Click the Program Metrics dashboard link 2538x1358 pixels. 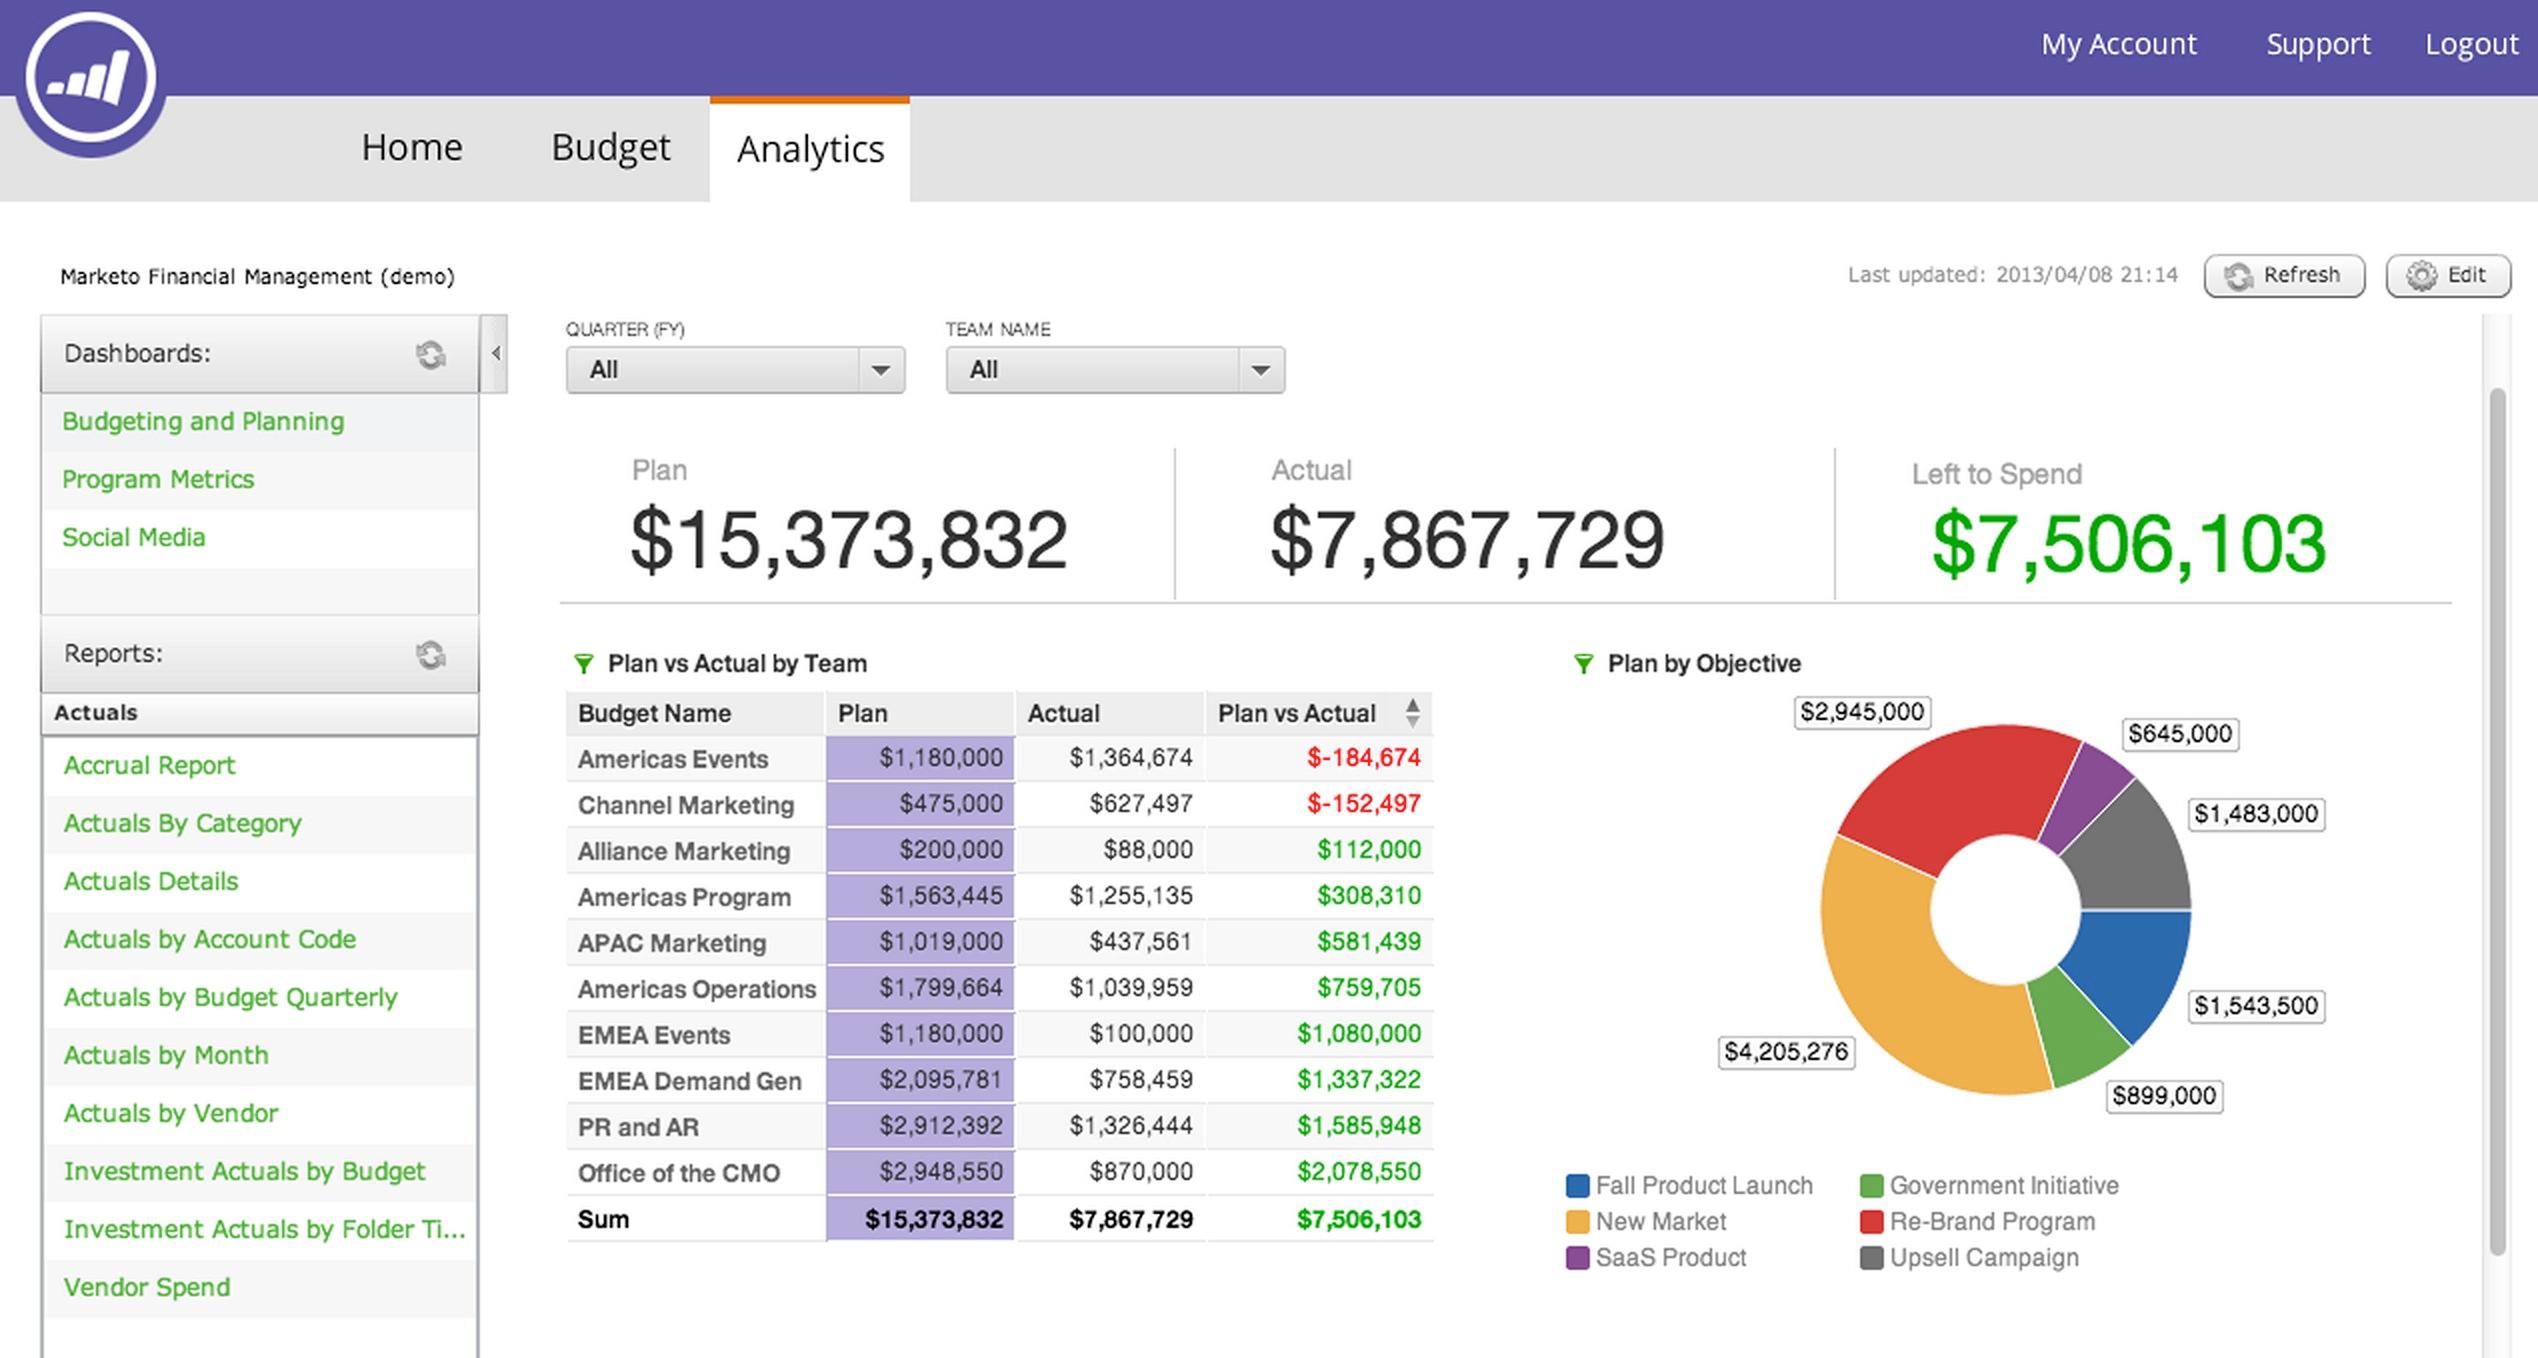tap(158, 478)
